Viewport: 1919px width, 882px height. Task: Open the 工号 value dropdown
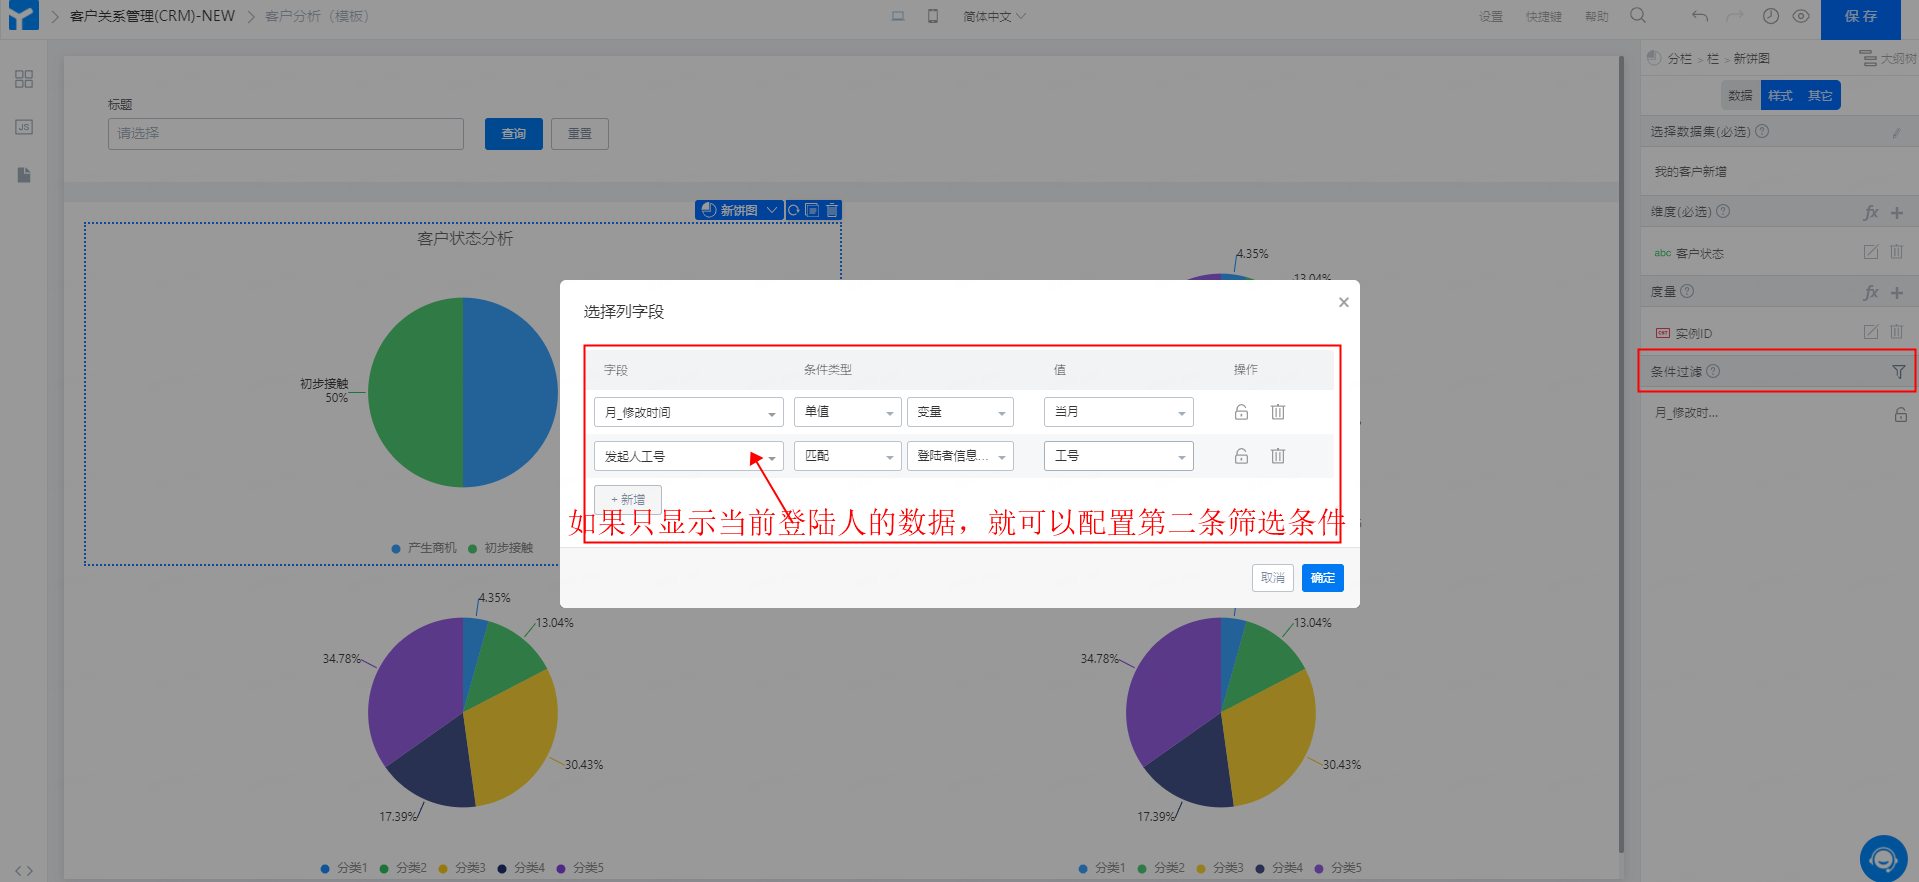pos(1119,456)
